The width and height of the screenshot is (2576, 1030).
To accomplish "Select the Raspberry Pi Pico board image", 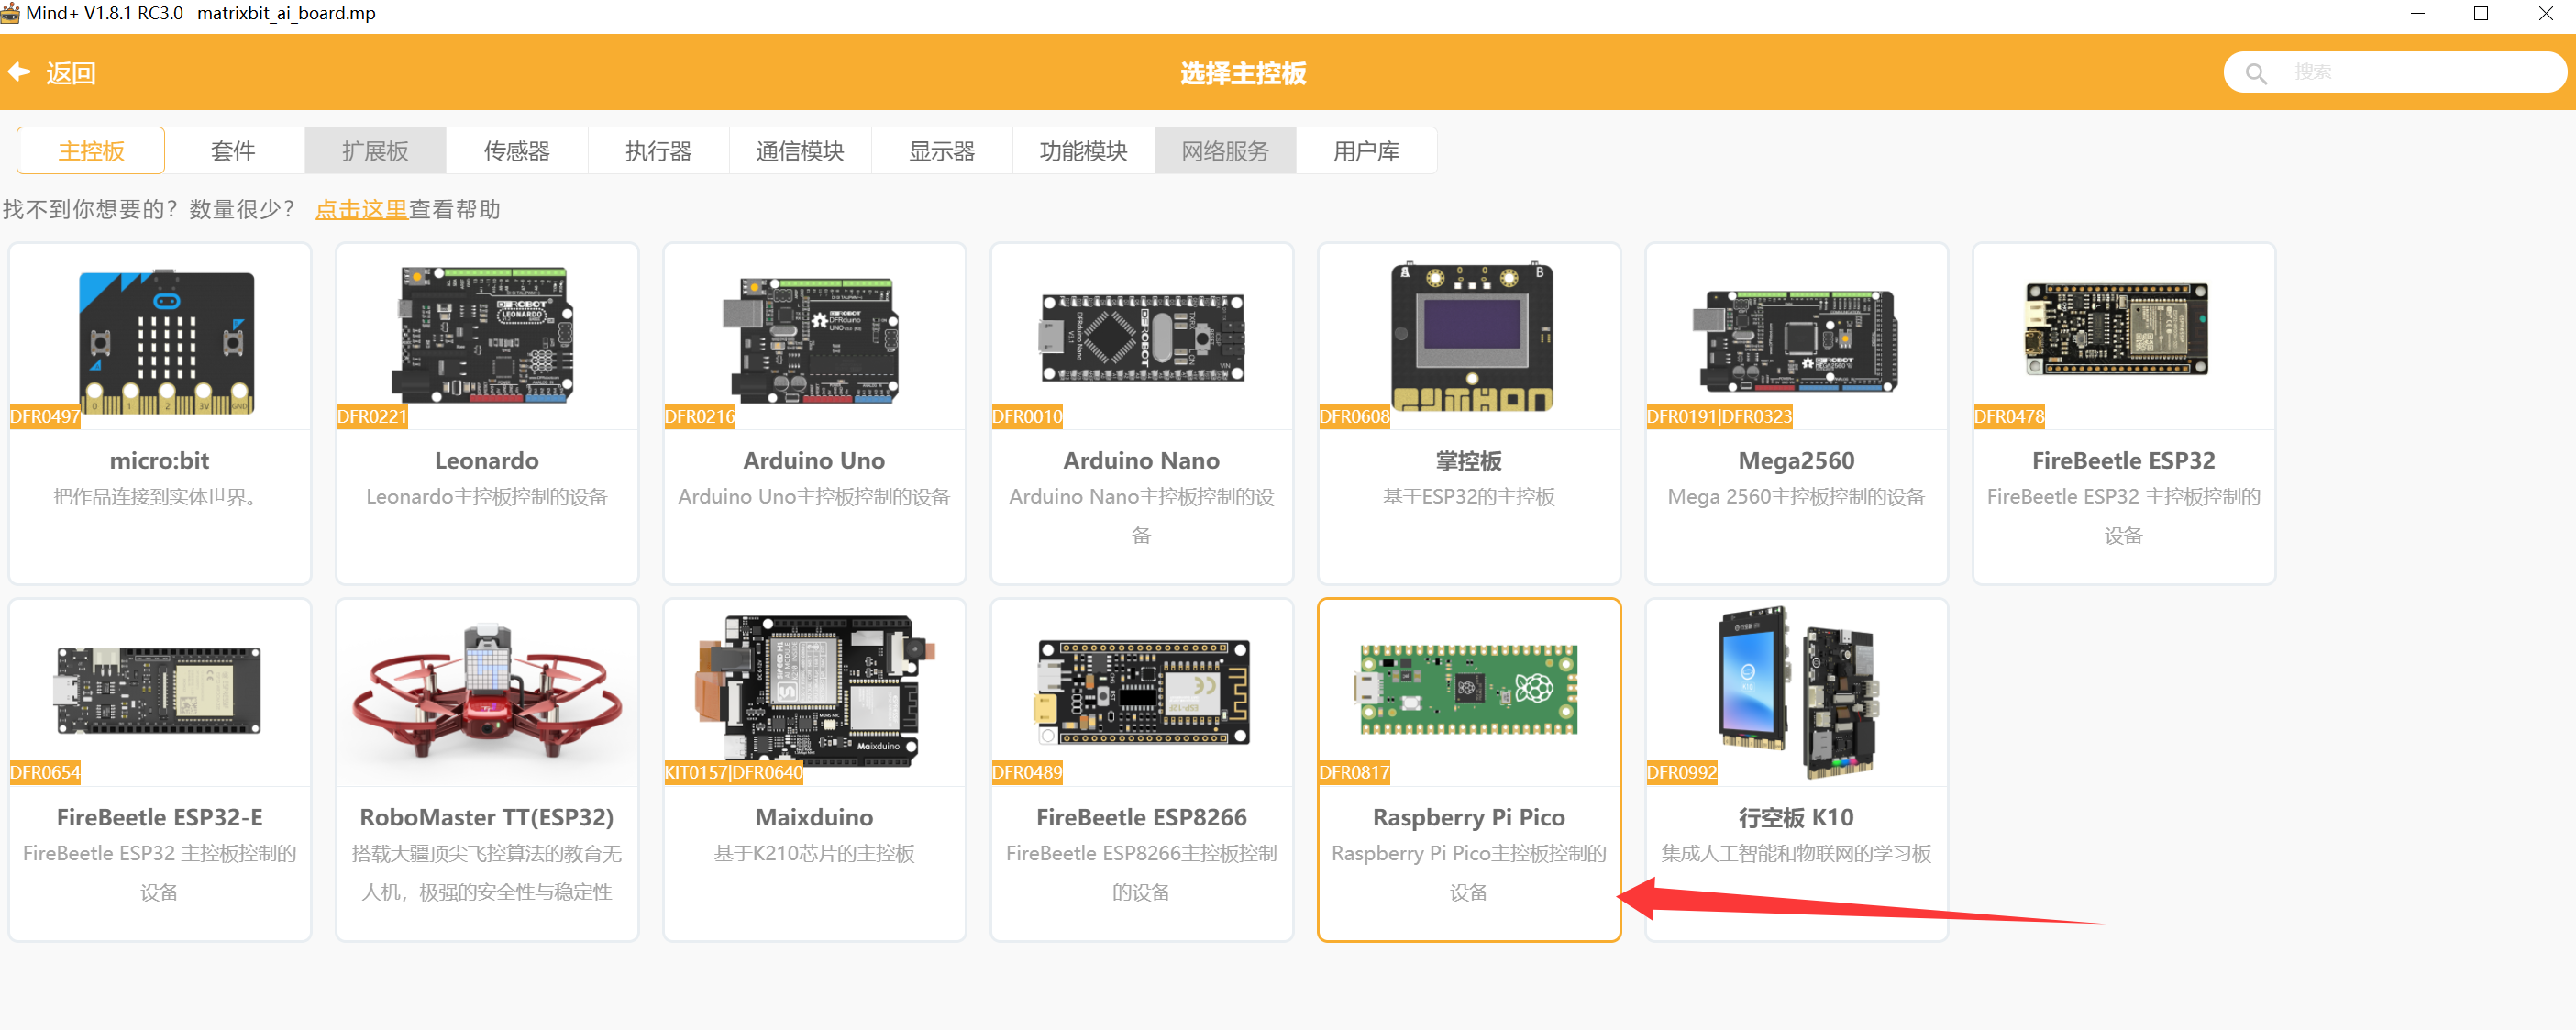I will tap(1467, 689).
